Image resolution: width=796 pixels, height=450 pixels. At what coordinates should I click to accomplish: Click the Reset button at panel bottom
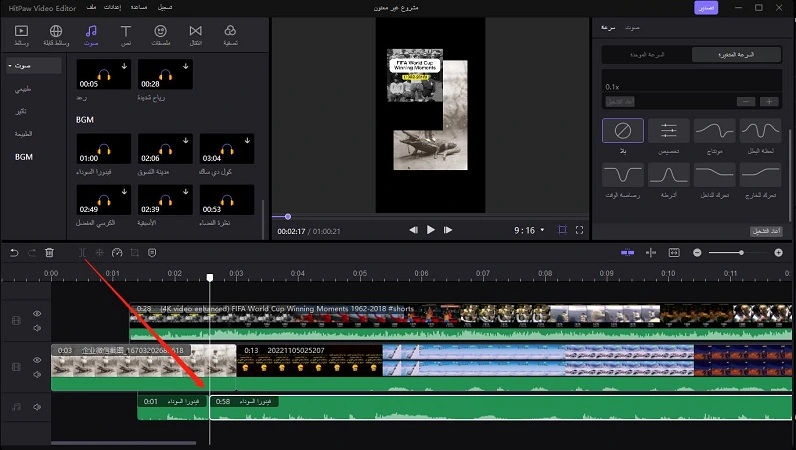click(766, 231)
